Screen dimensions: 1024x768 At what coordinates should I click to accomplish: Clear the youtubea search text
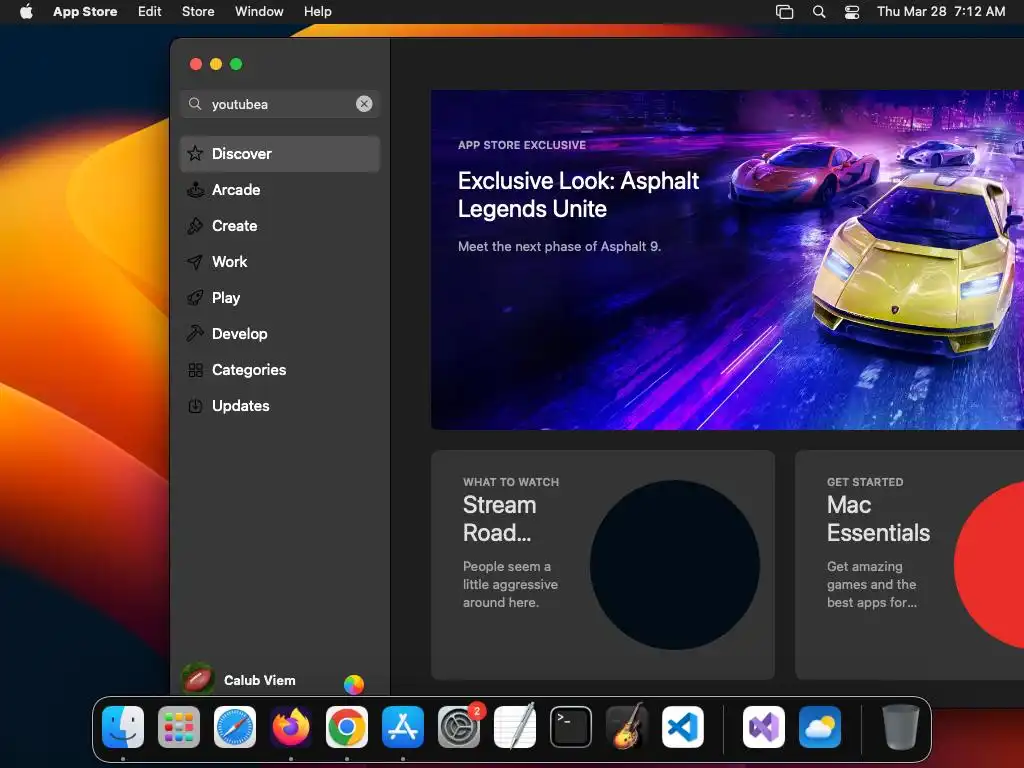pyautogui.click(x=364, y=104)
